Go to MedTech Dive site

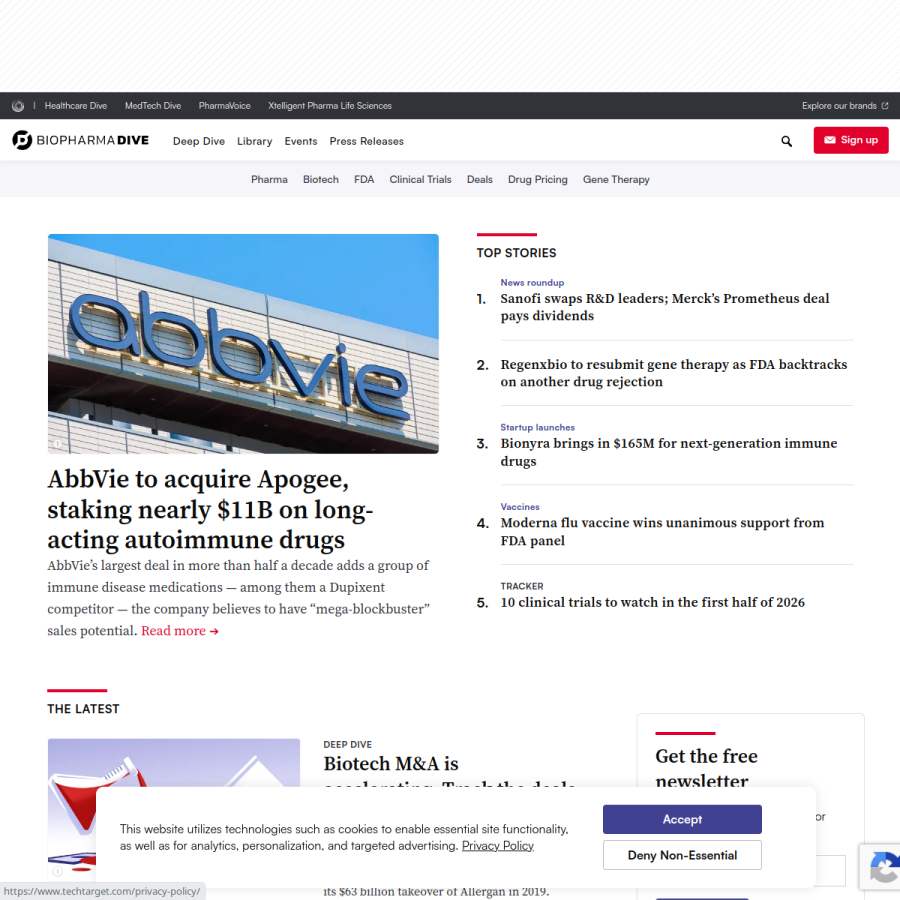153,106
